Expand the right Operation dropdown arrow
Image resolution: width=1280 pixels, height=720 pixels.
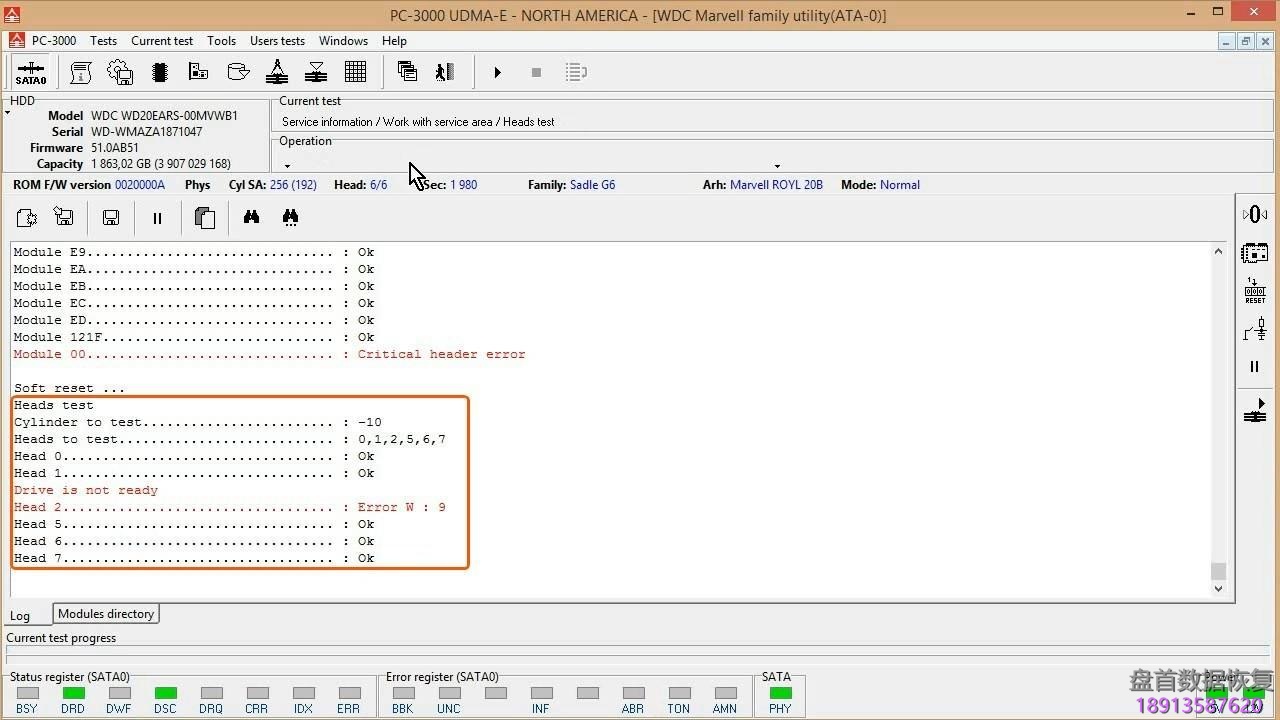click(x=777, y=166)
